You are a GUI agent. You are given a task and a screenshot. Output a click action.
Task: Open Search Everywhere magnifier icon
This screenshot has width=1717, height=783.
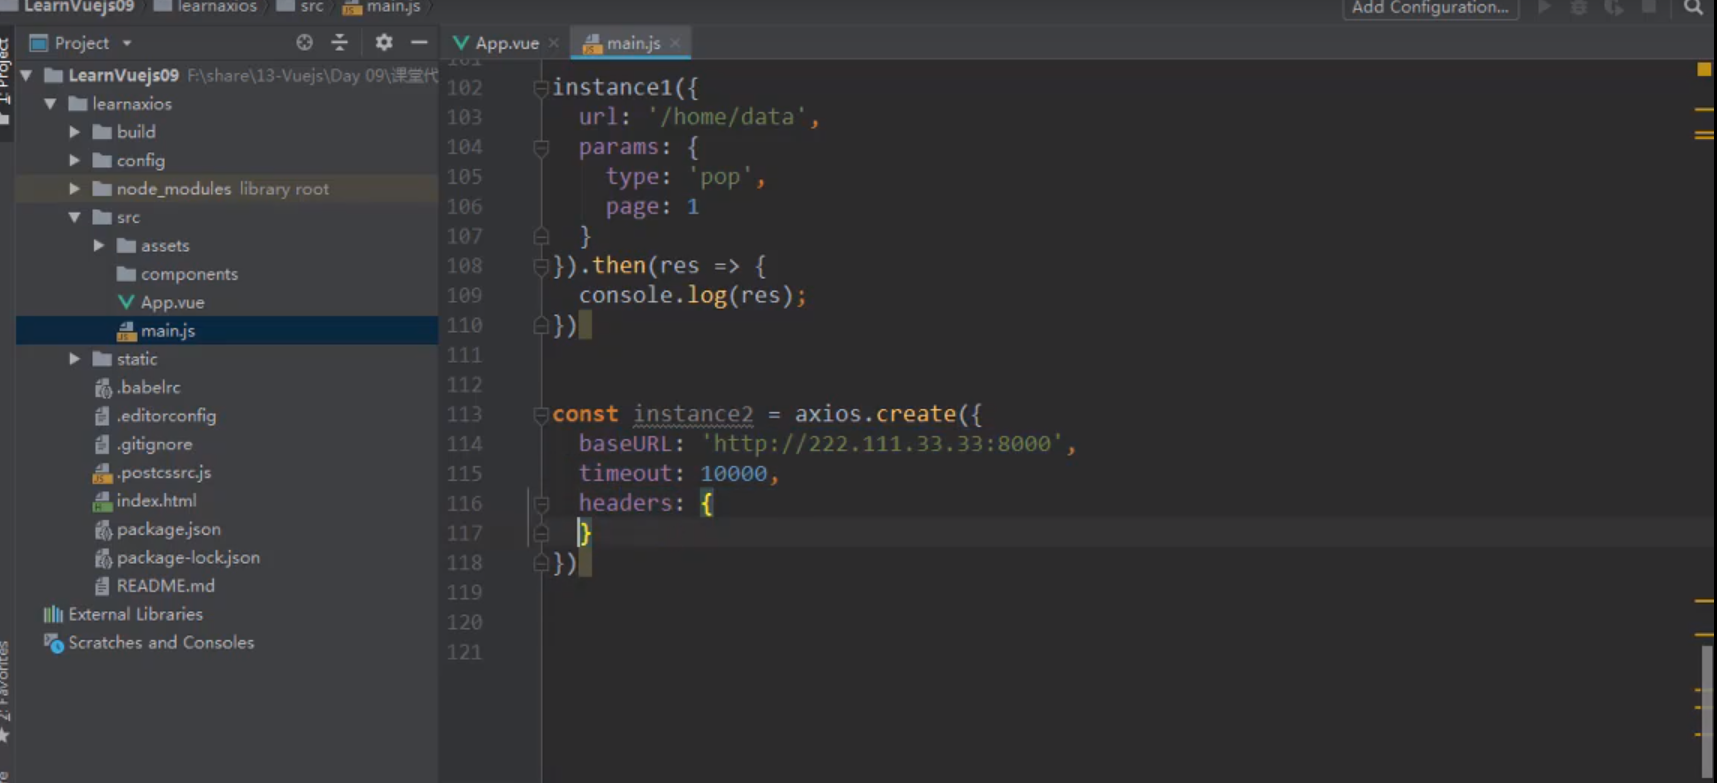[x=1693, y=8]
